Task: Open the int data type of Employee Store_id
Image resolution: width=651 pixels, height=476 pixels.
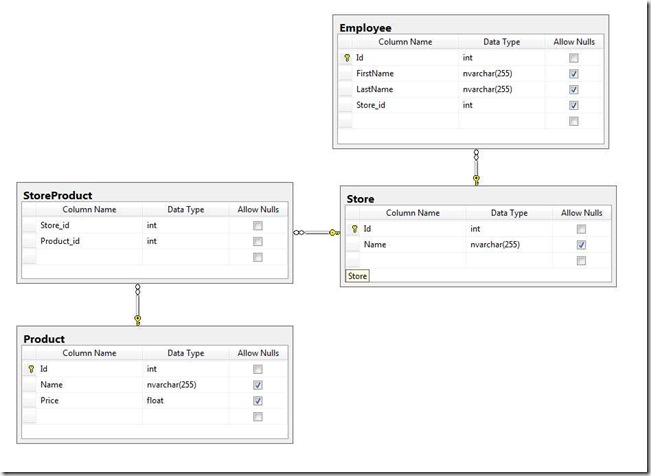Action: tap(502, 105)
